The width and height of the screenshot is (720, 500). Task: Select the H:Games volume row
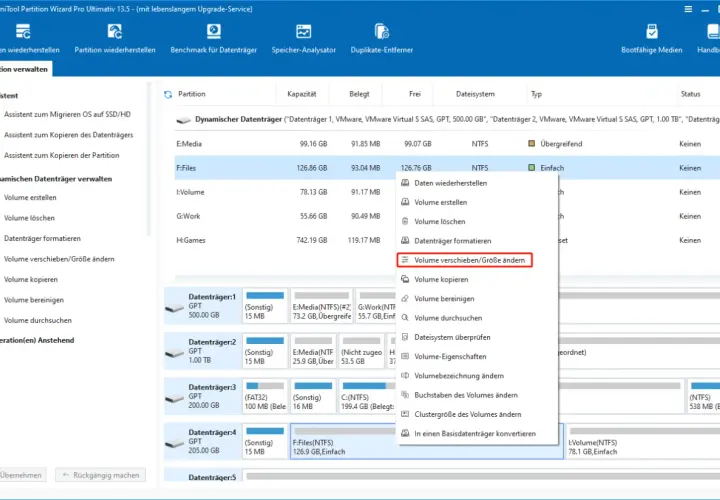285,240
